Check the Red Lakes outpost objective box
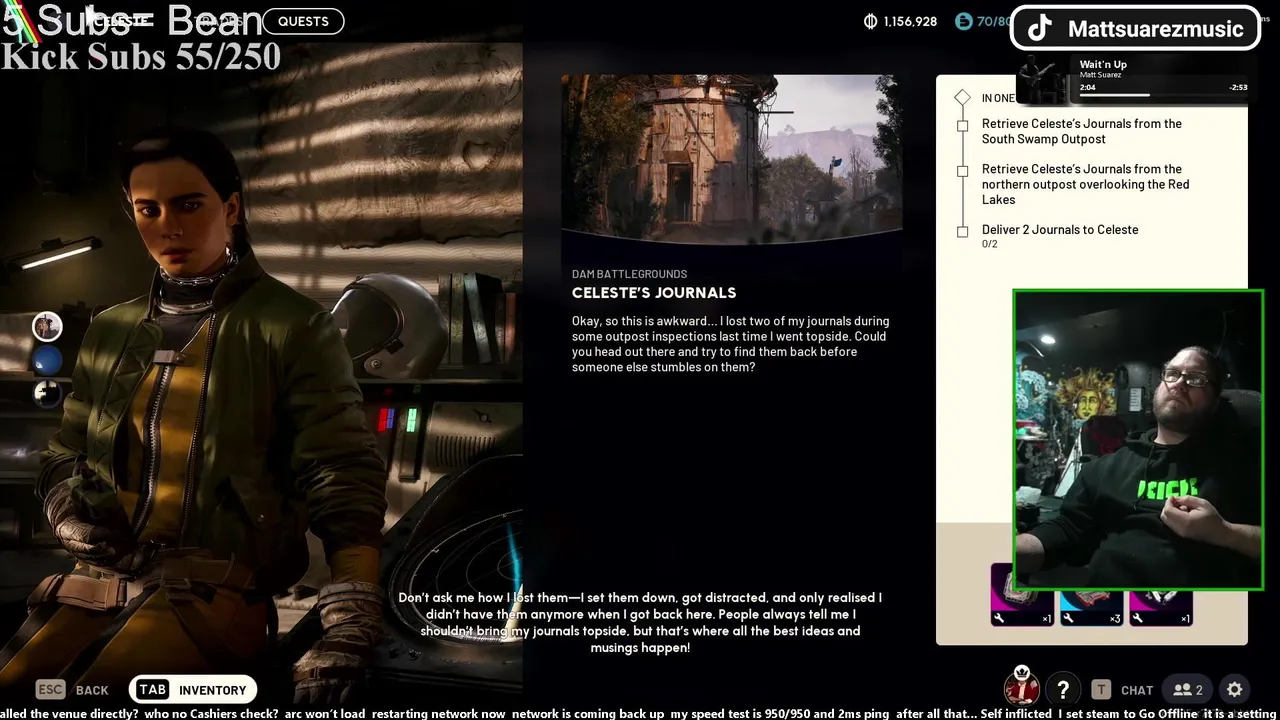The image size is (1280, 720). [x=962, y=171]
